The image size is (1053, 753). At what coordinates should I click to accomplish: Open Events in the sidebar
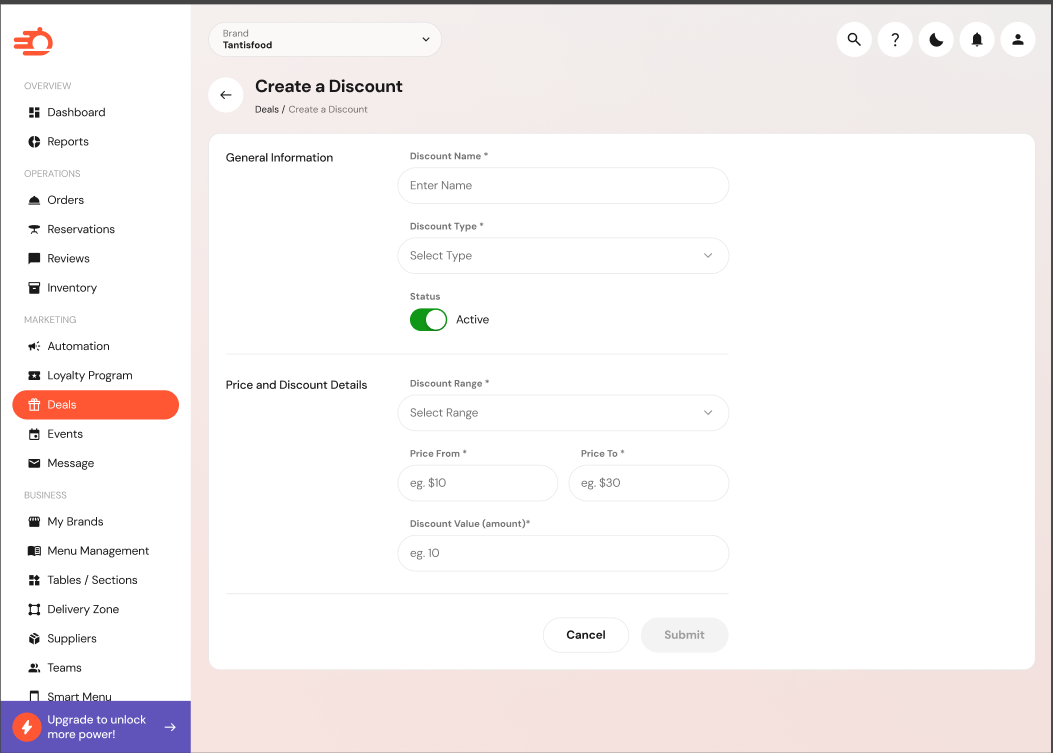[x=95, y=434]
